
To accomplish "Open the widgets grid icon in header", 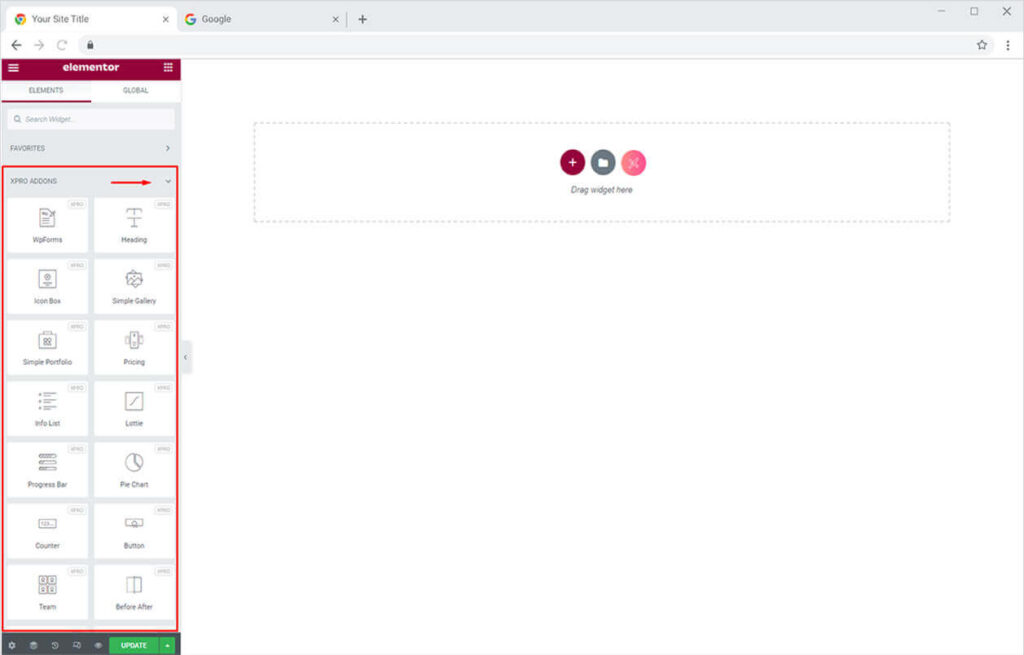I will pos(168,68).
